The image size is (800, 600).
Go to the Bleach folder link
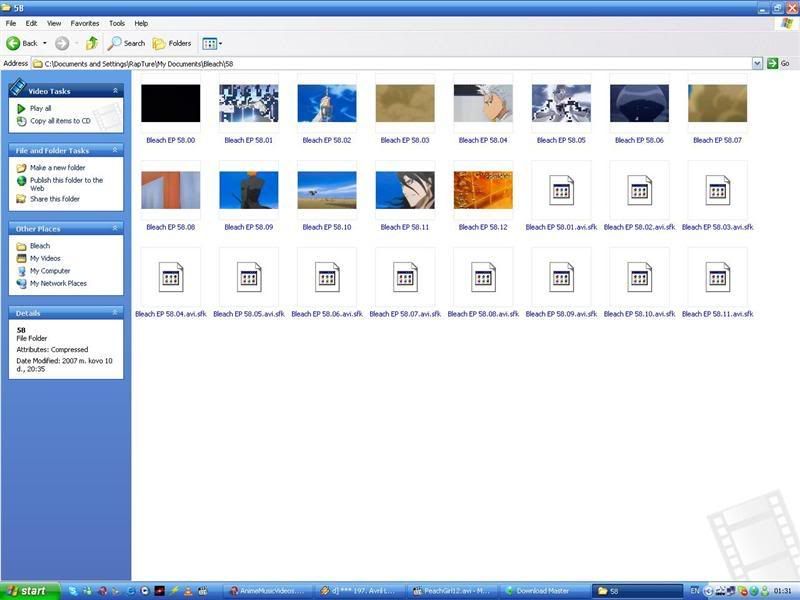(33, 246)
